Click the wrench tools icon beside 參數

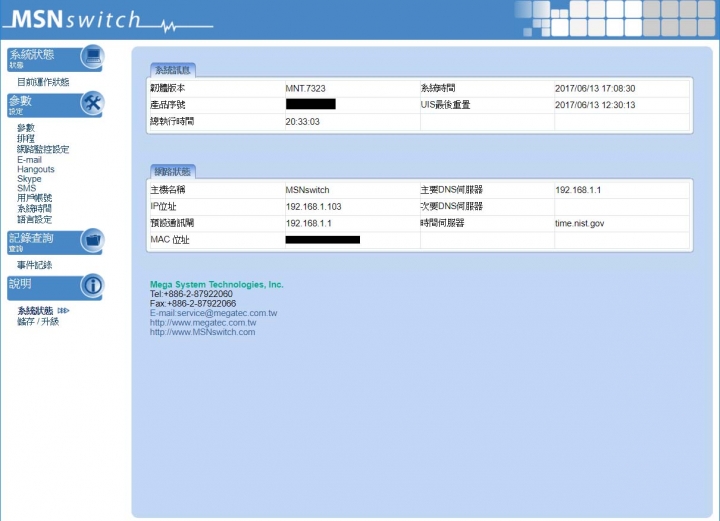[x=92, y=103]
